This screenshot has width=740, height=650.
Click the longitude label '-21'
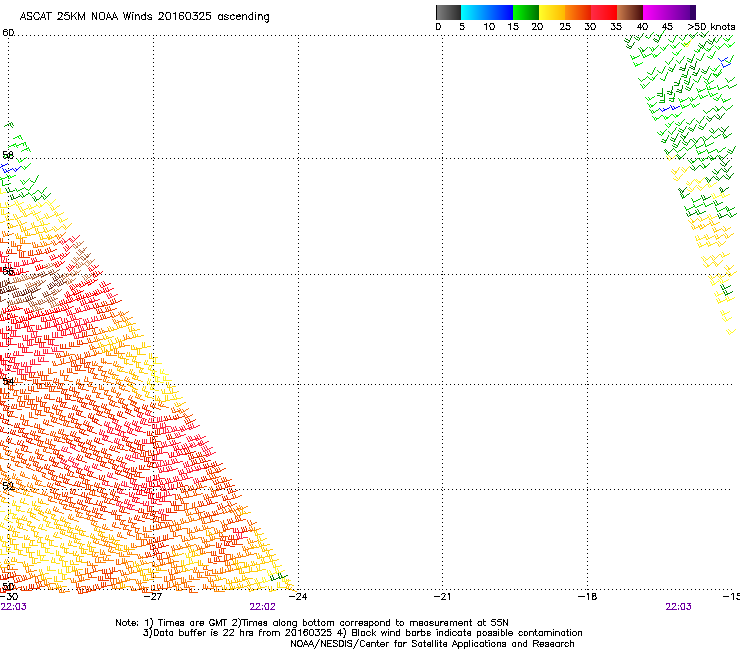(x=442, y=597)
